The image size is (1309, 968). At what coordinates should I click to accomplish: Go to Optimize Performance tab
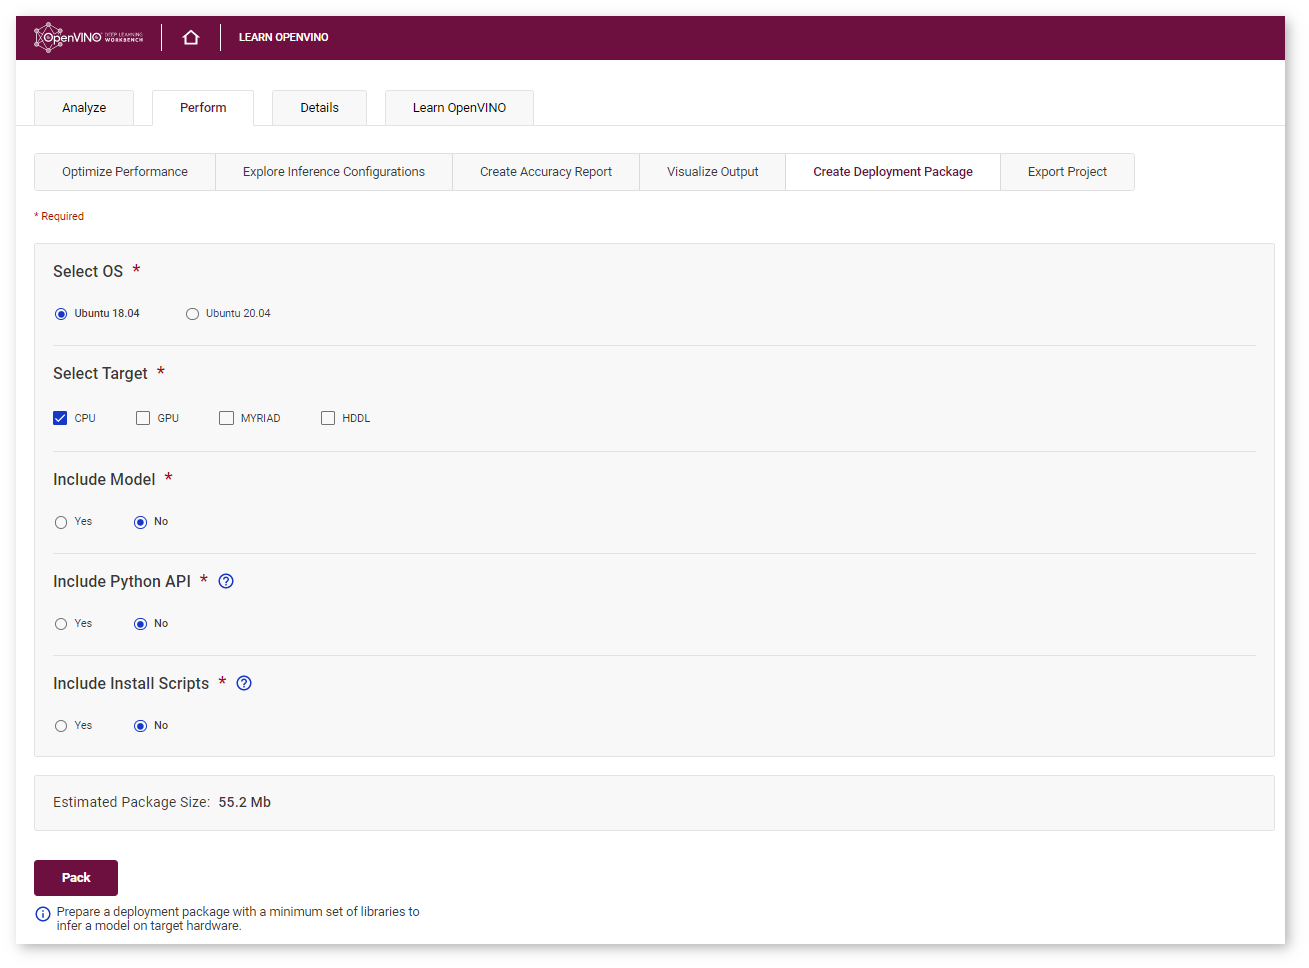tap(125, 172)
